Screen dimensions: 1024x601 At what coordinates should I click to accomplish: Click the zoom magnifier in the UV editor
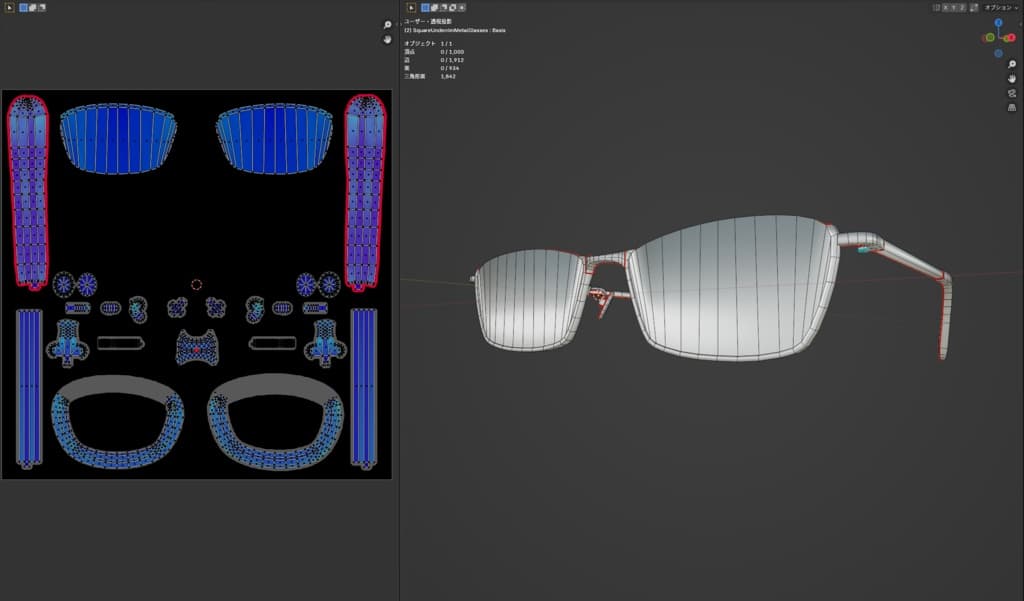coord(388,24)
